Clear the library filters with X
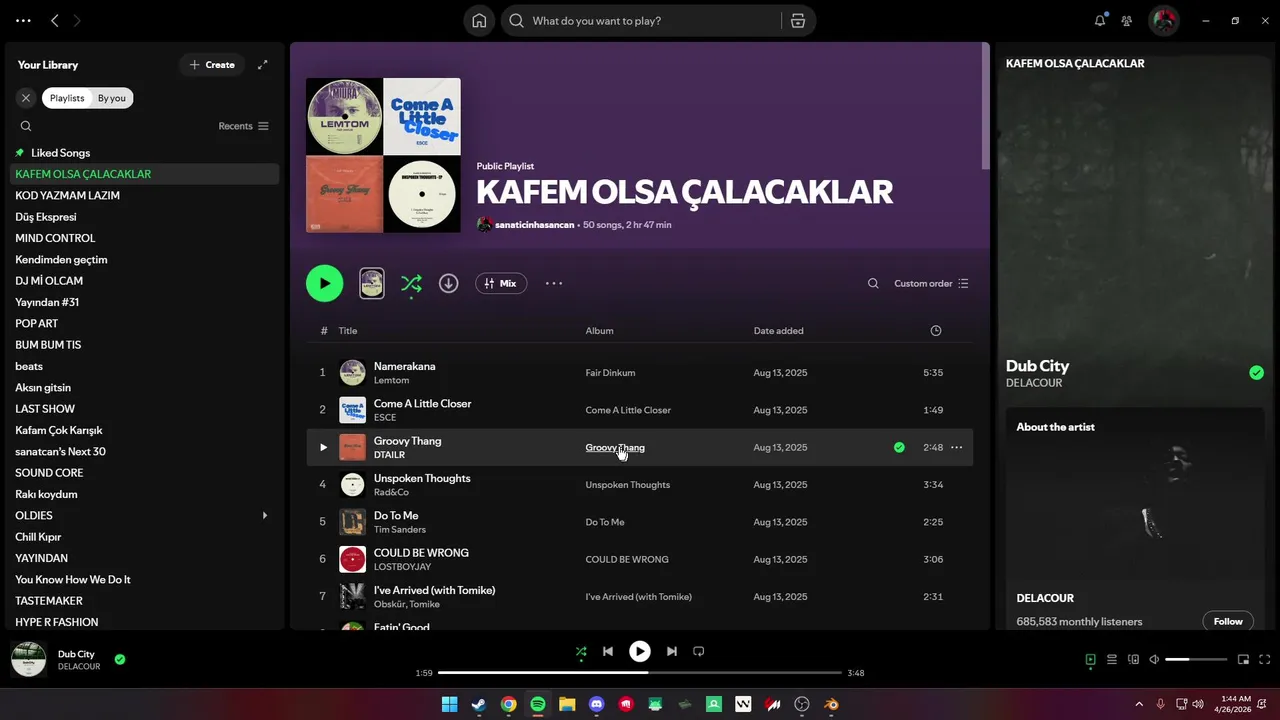The width and height of the screenshot is (1280, 720). [x=26, y=98]
